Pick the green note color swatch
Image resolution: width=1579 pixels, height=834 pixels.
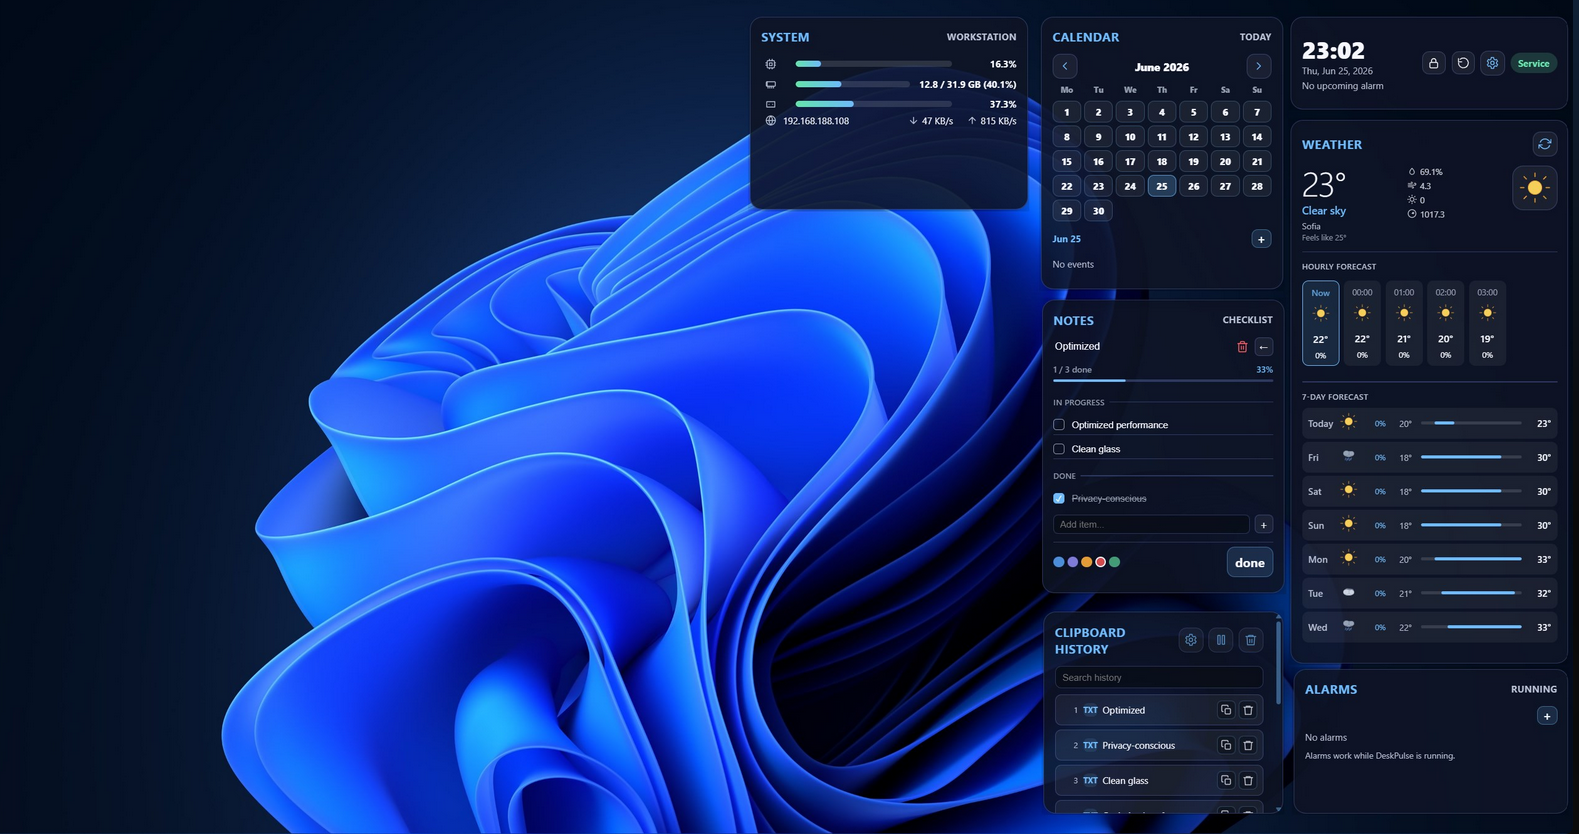[x=1115, y=562]
